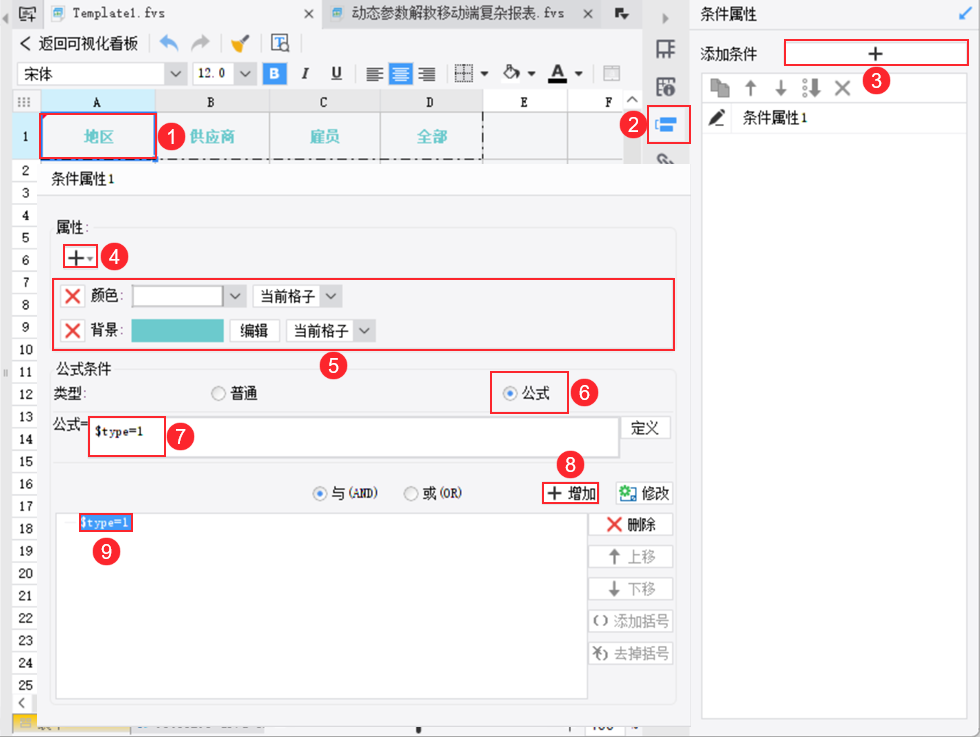Click the redo arrow icon
The width and height of the screenshot is (980, 737).
click(201, 43)
